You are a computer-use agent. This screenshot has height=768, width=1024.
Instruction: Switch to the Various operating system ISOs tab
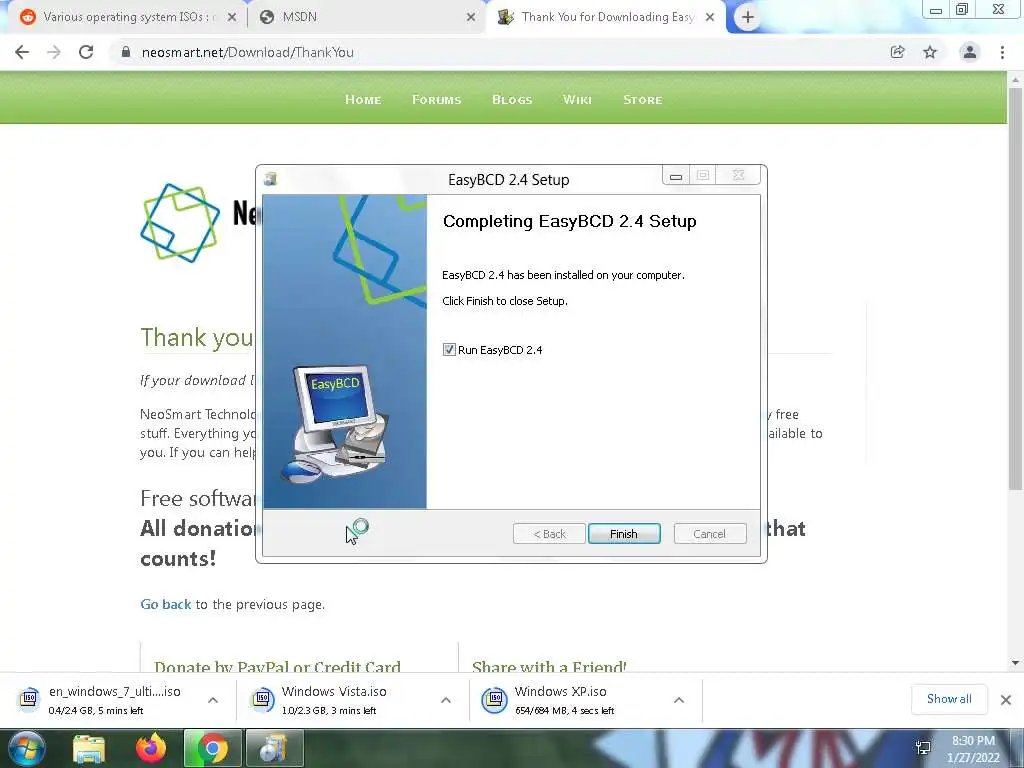coord(124,17)
